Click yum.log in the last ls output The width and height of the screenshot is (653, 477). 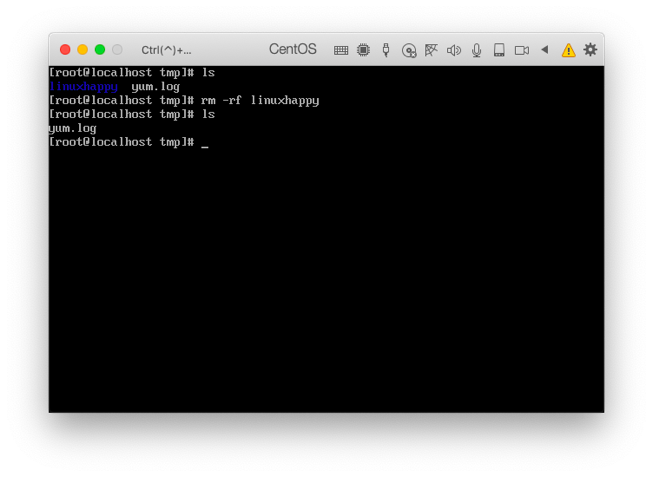72,128
